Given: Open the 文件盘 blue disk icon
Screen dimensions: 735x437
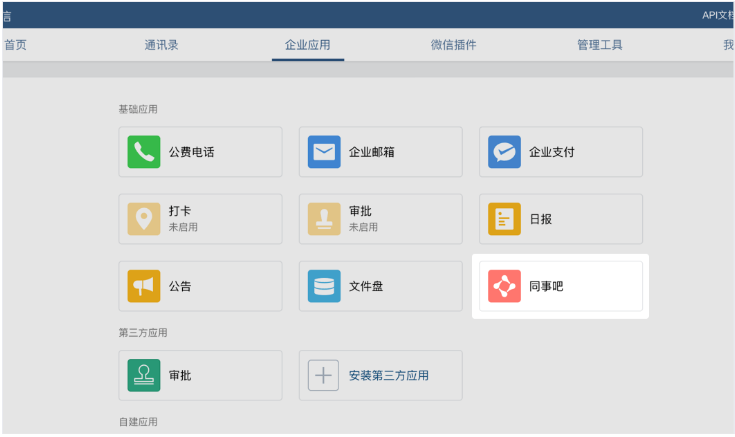Looking at the screenshot, I should [324, 286].
